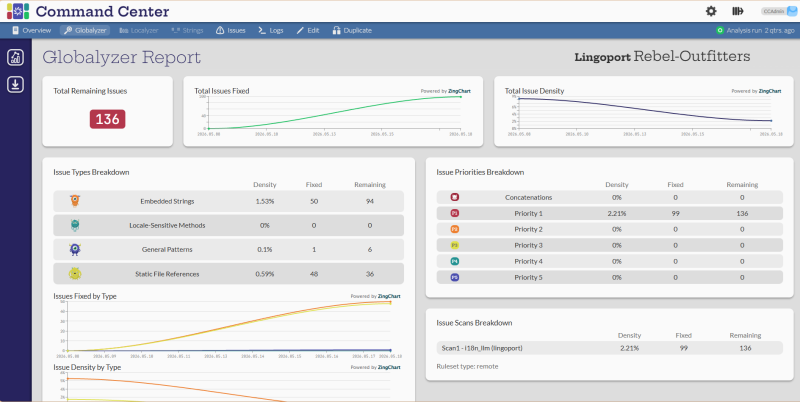This screenshot has height=402, width=800.
Task: Open the Strings tab
Action: [x=187, y=31]
